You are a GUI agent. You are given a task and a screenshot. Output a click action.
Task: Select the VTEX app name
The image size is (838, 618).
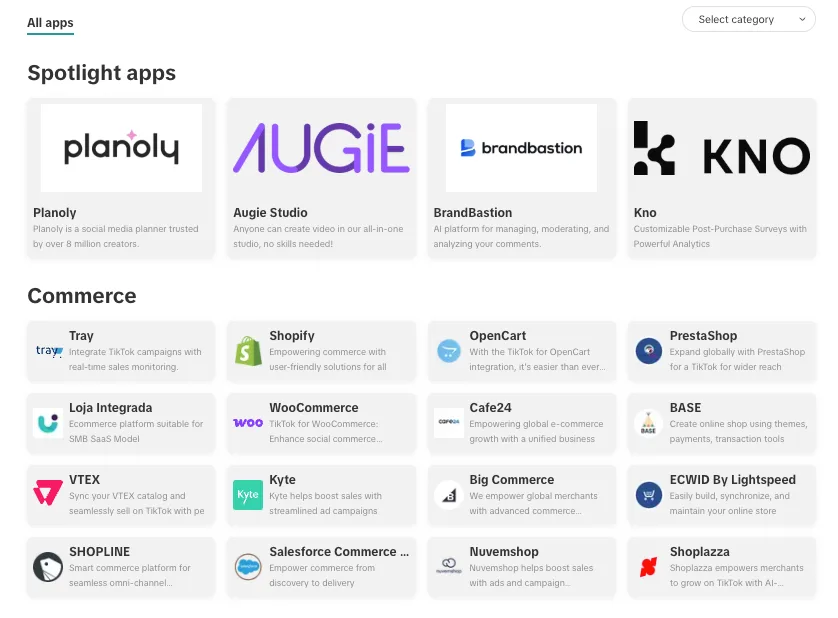point(84,480)
